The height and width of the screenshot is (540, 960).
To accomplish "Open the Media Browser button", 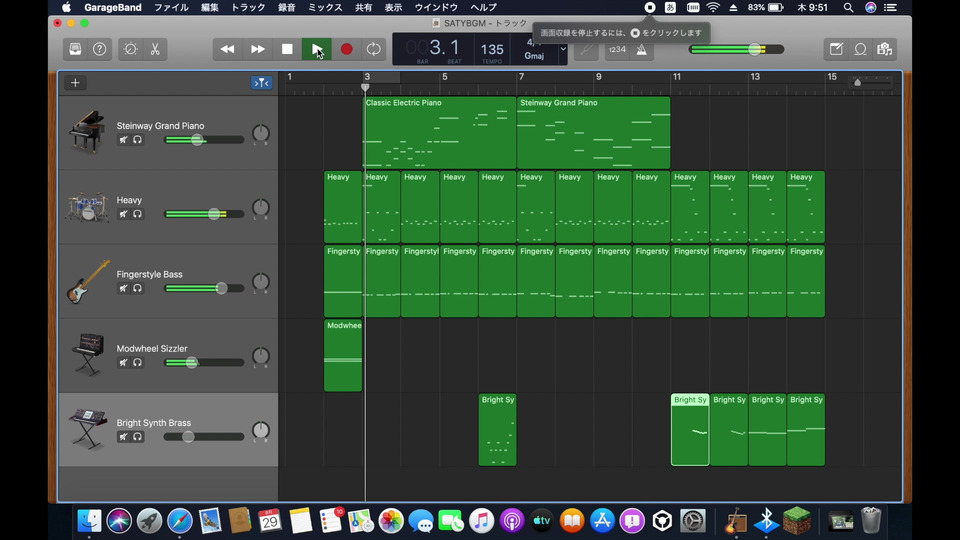I will [885, 49].
